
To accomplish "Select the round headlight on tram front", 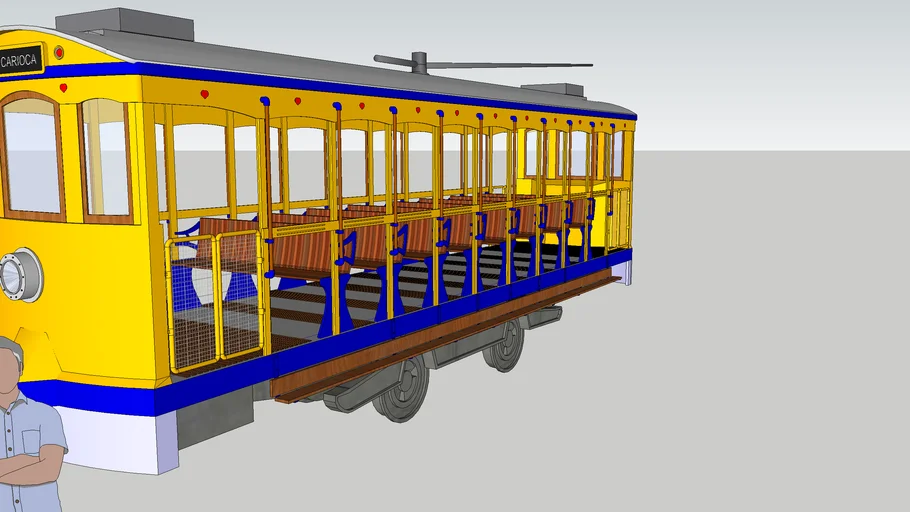I will tap(20, 274).
